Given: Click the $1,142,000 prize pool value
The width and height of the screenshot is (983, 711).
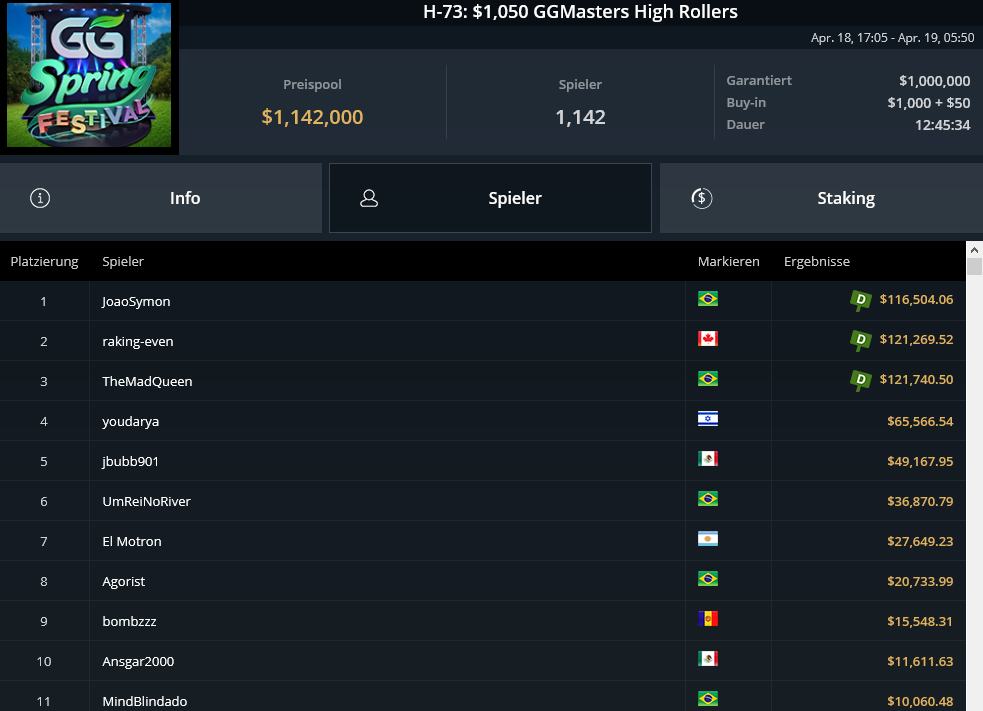Looking at the screenshot, I should 312,117.
